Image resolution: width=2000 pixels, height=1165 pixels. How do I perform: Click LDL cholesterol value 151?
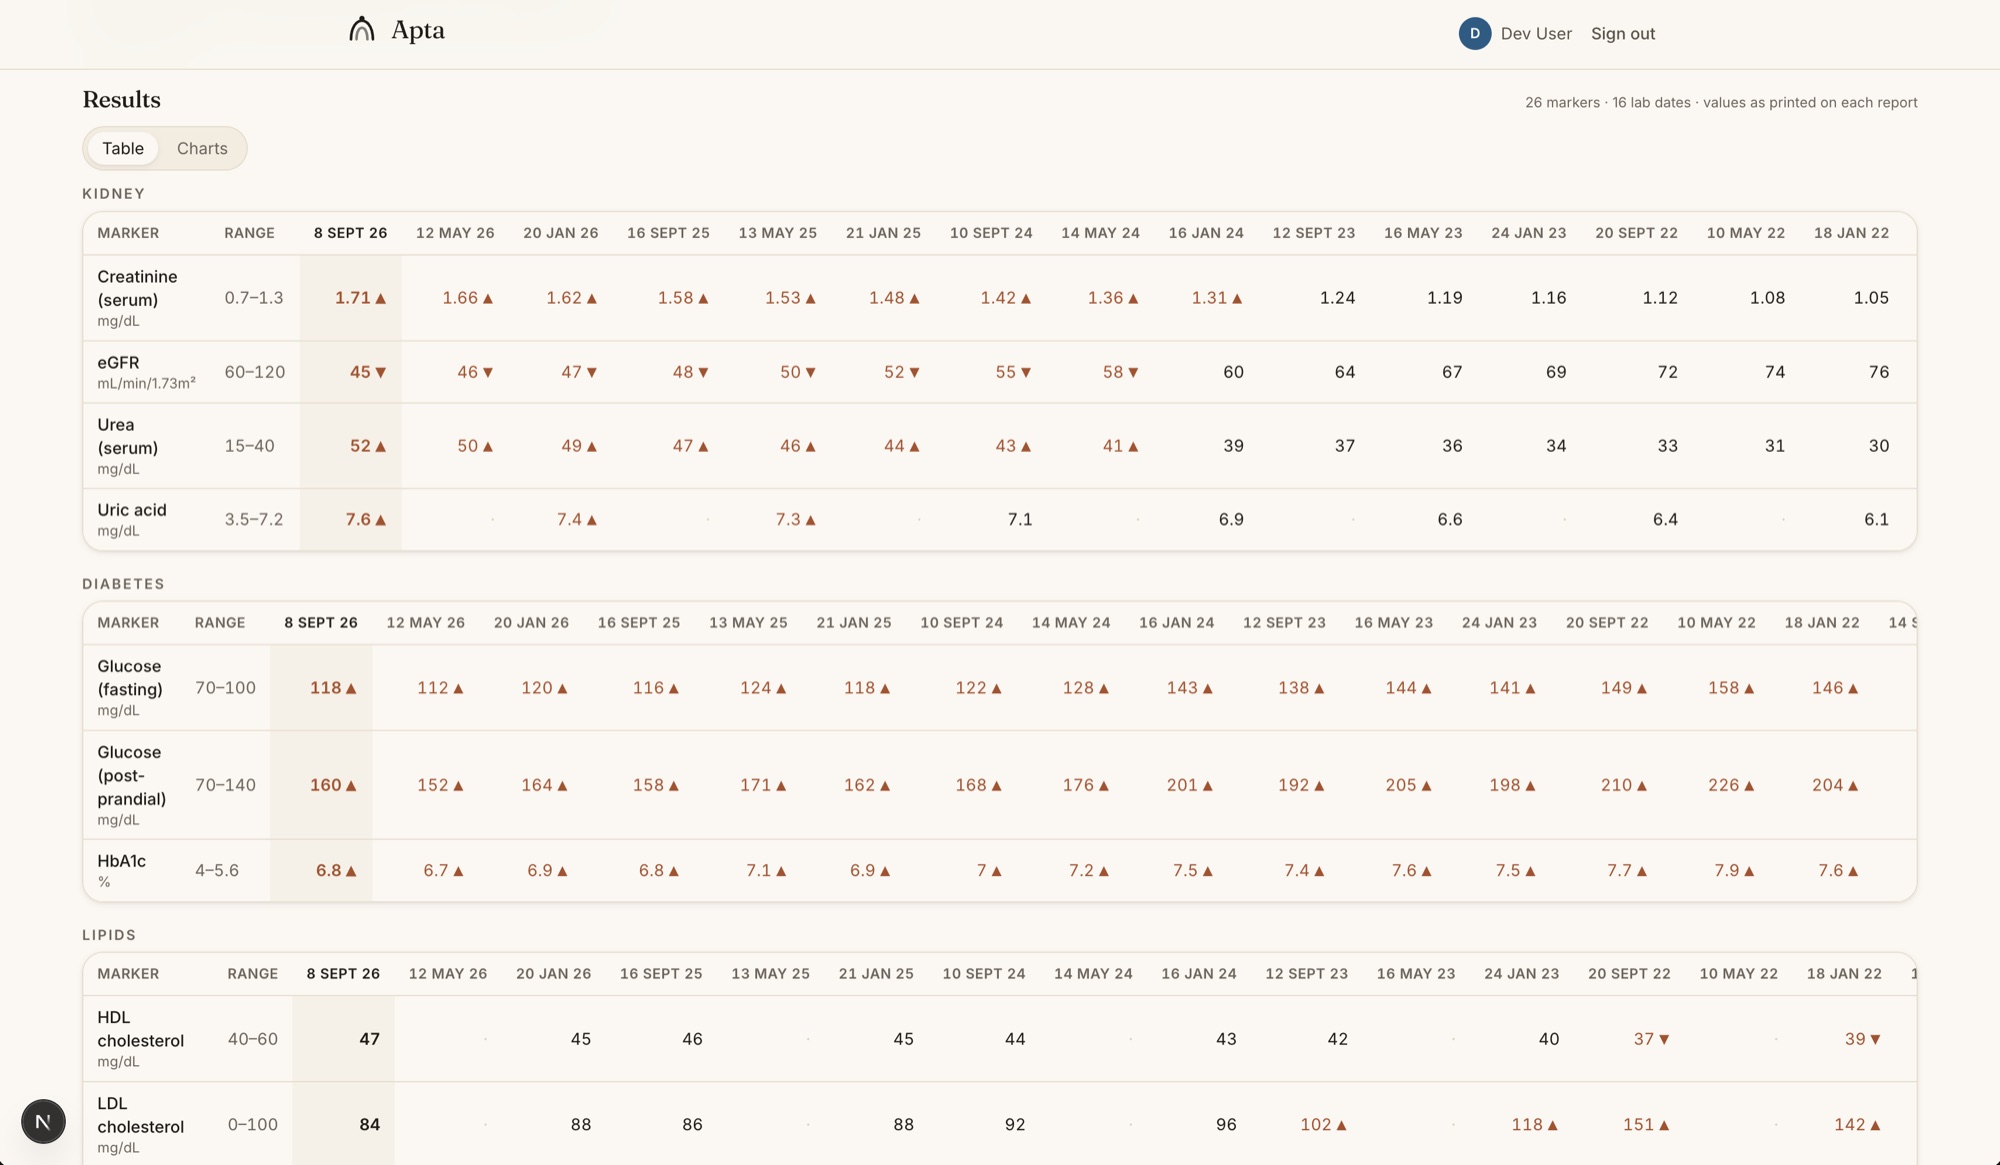tap(1646, 1125)
